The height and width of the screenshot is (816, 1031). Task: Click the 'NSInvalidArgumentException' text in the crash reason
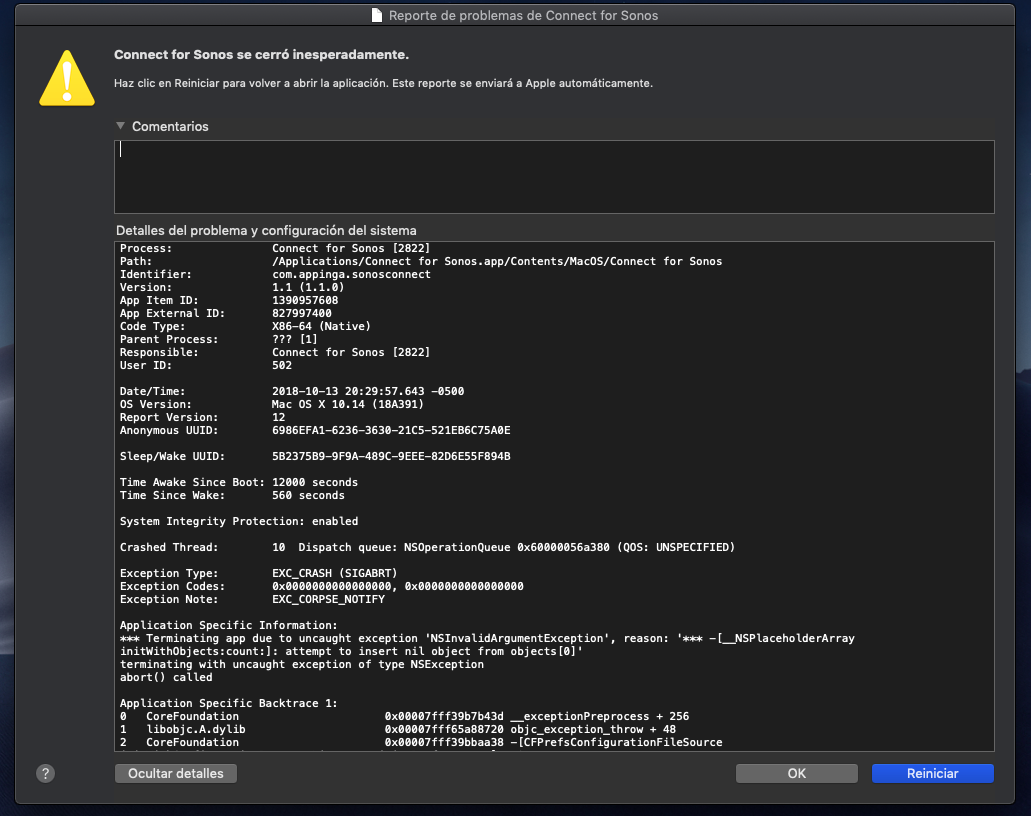pyautogui.click(x=517, y=638)
